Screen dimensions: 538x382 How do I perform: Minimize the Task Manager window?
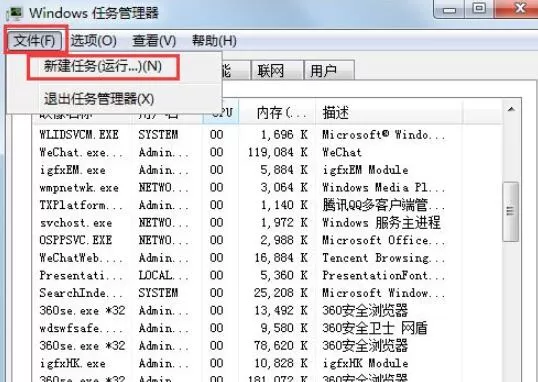pyautogui.click(x=449, y=9)
